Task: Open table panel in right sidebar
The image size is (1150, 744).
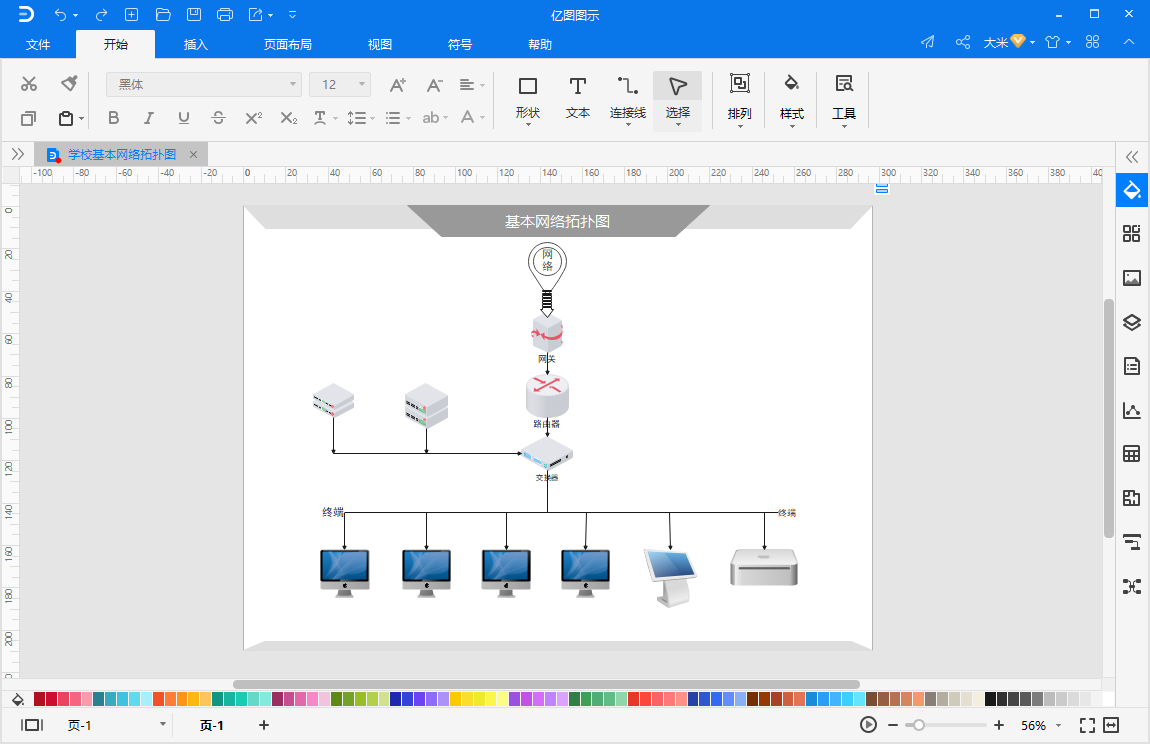Action: (x=1132, y=453)
